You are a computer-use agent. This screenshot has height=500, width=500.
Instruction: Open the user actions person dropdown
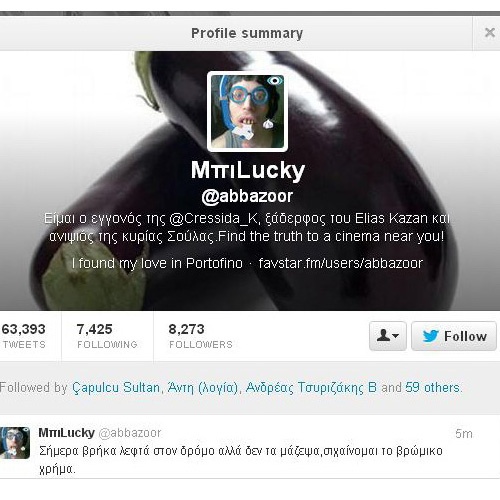coord(388,336)
